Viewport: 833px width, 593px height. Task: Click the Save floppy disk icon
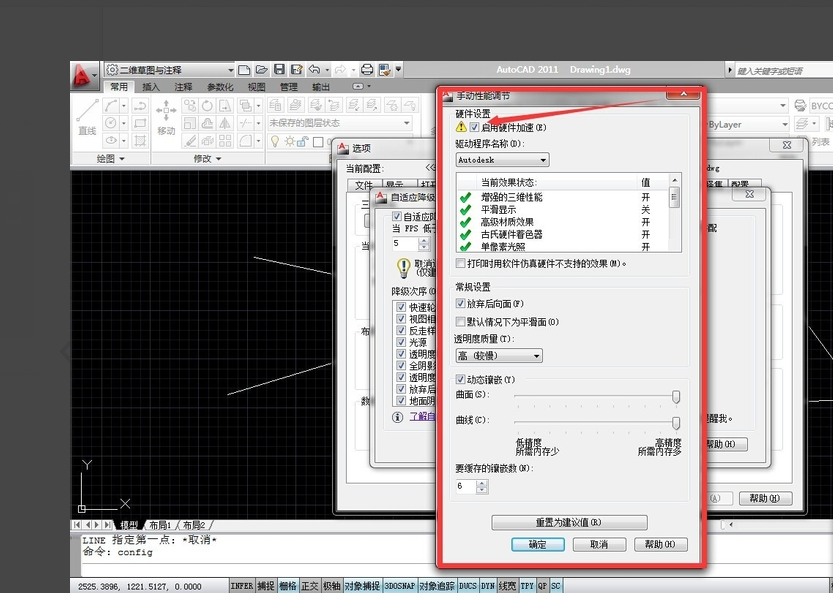pos(279,70)
